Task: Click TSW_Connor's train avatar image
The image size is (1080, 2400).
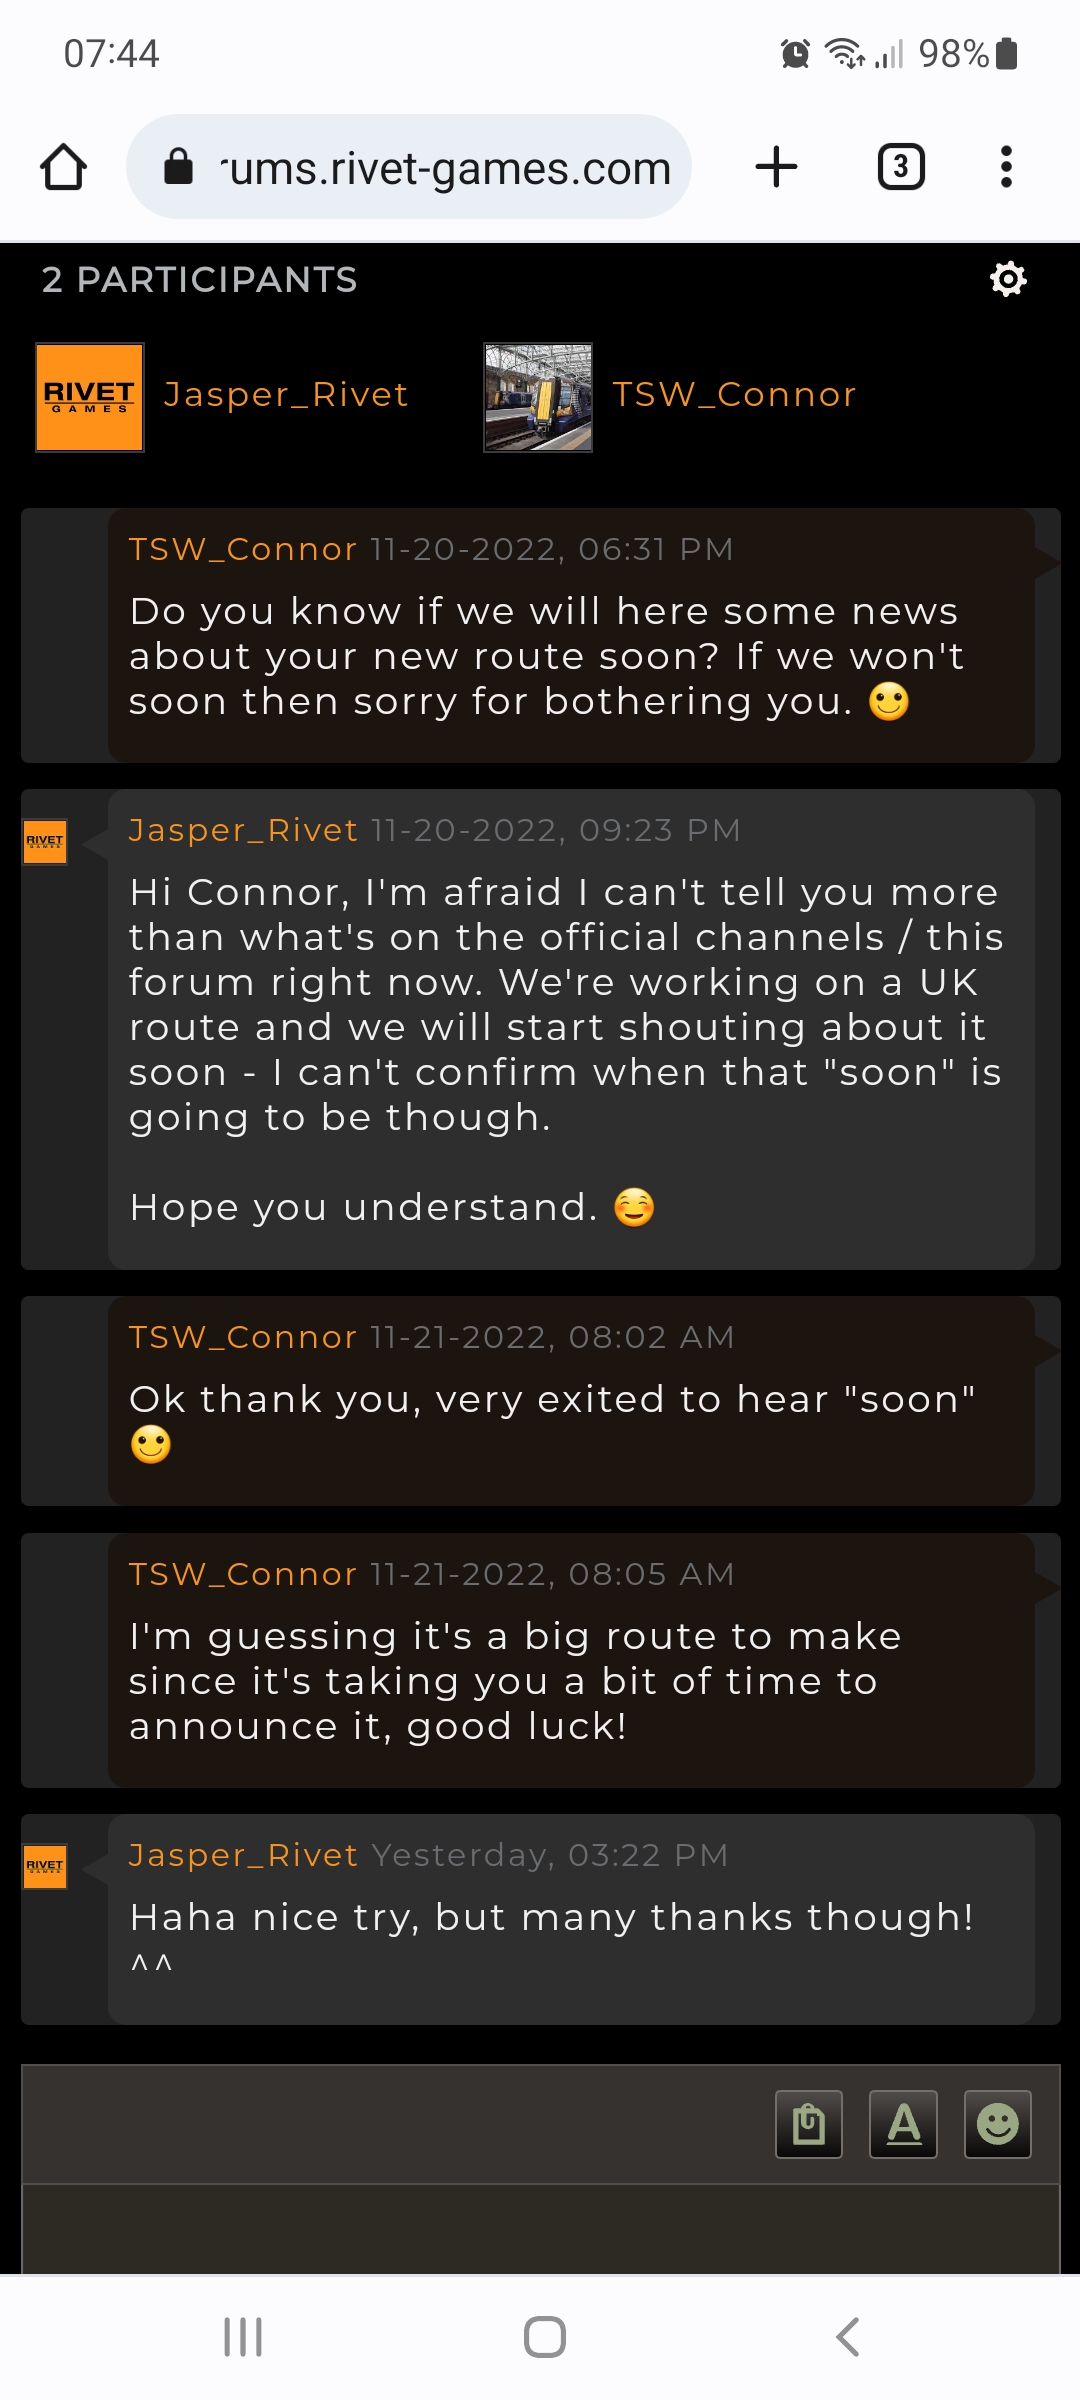Action: click(538, 397)
